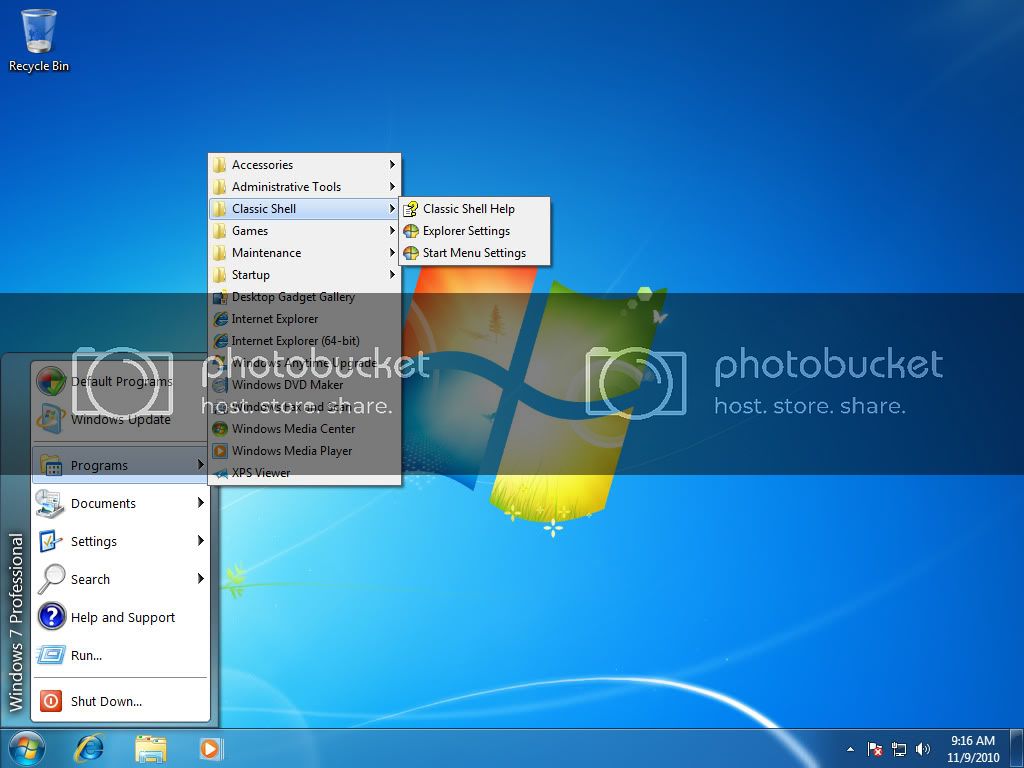
Task: Expand Search submenu
Action: pyautogui.click(x=120, y=579)
